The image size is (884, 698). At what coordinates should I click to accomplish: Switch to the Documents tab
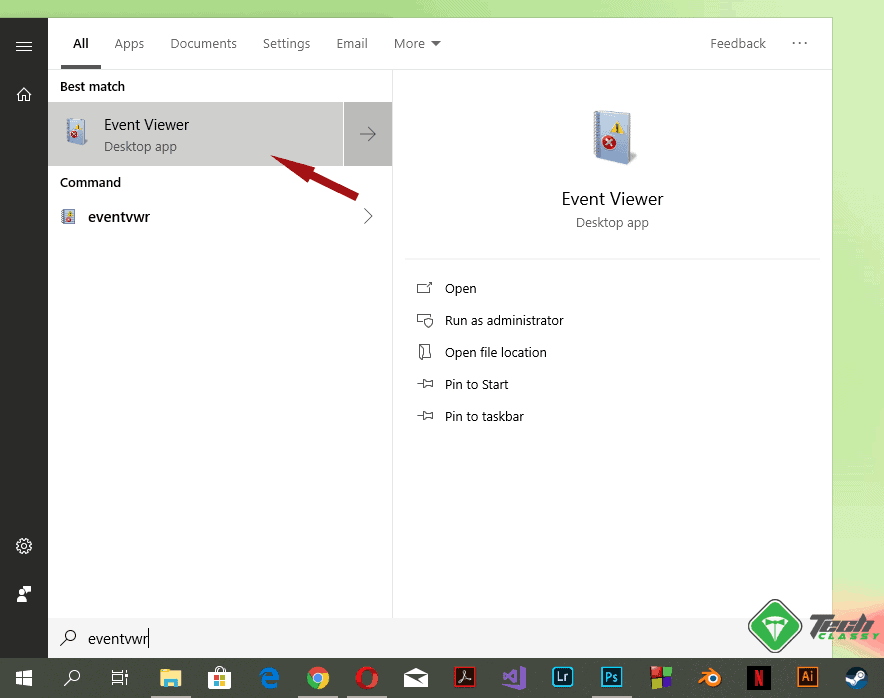[x=203, y=43]
